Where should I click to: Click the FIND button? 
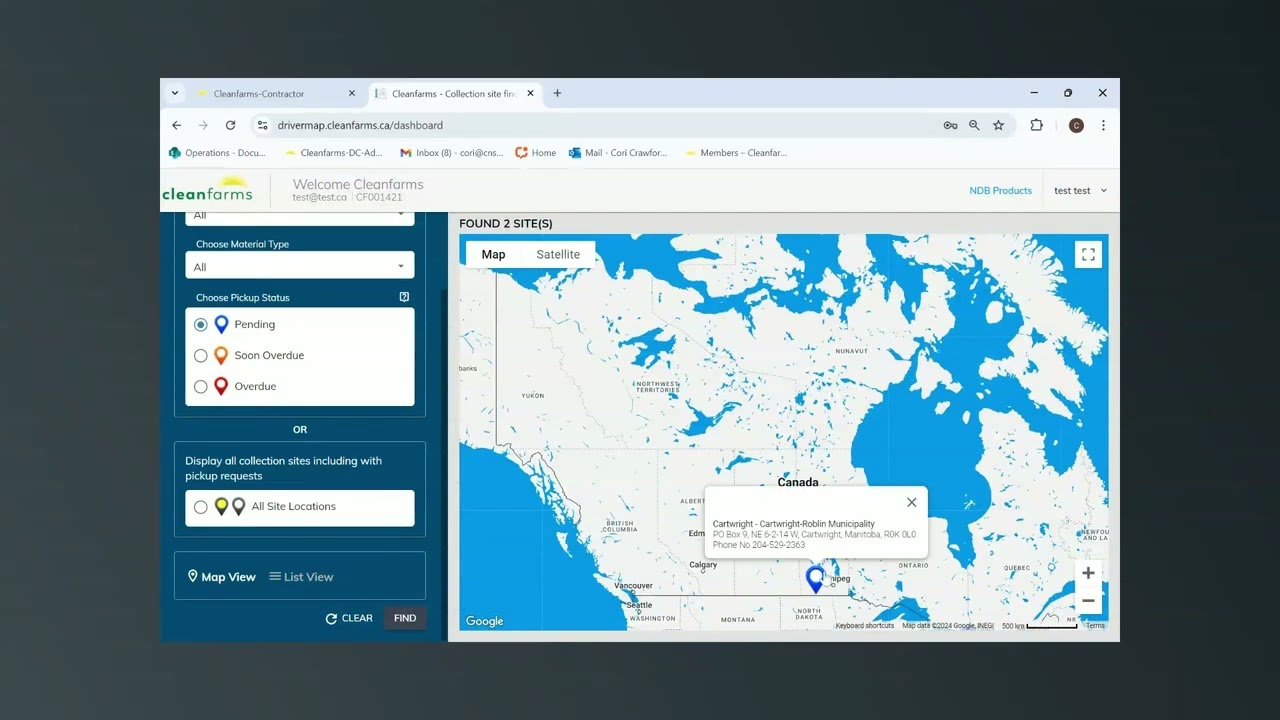pyautogui.click(x=405, y=618)
